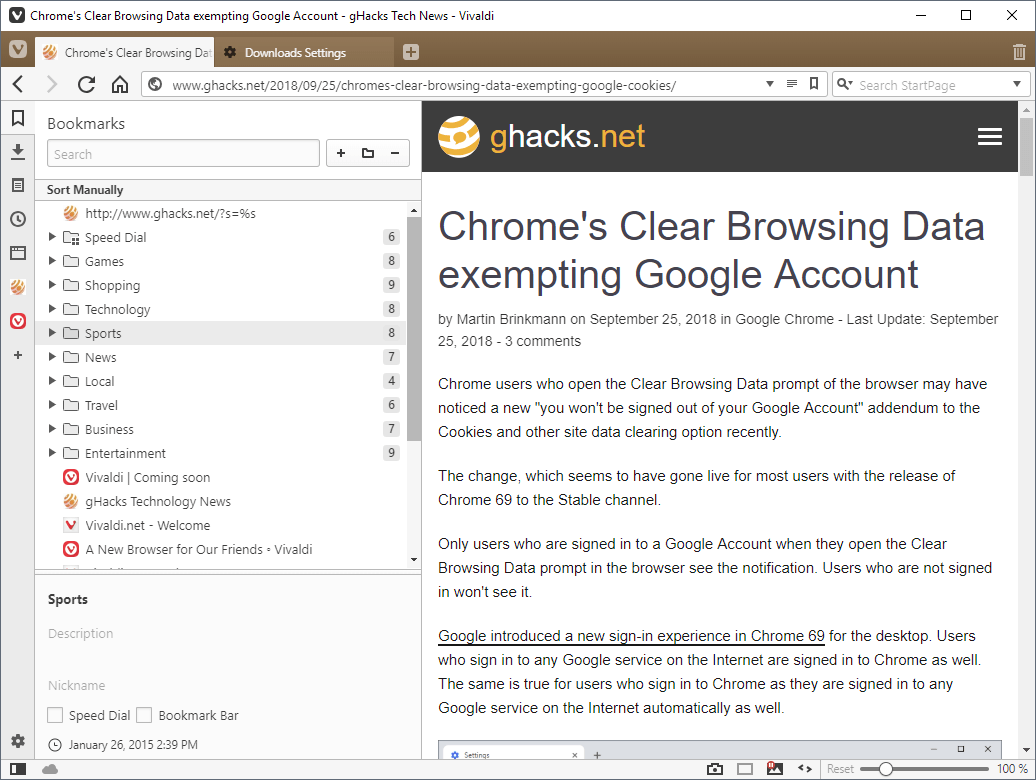Capture the page with camera icon
Screen dimensions: 1036x780
pyautogui.click(x=715, y=769)
